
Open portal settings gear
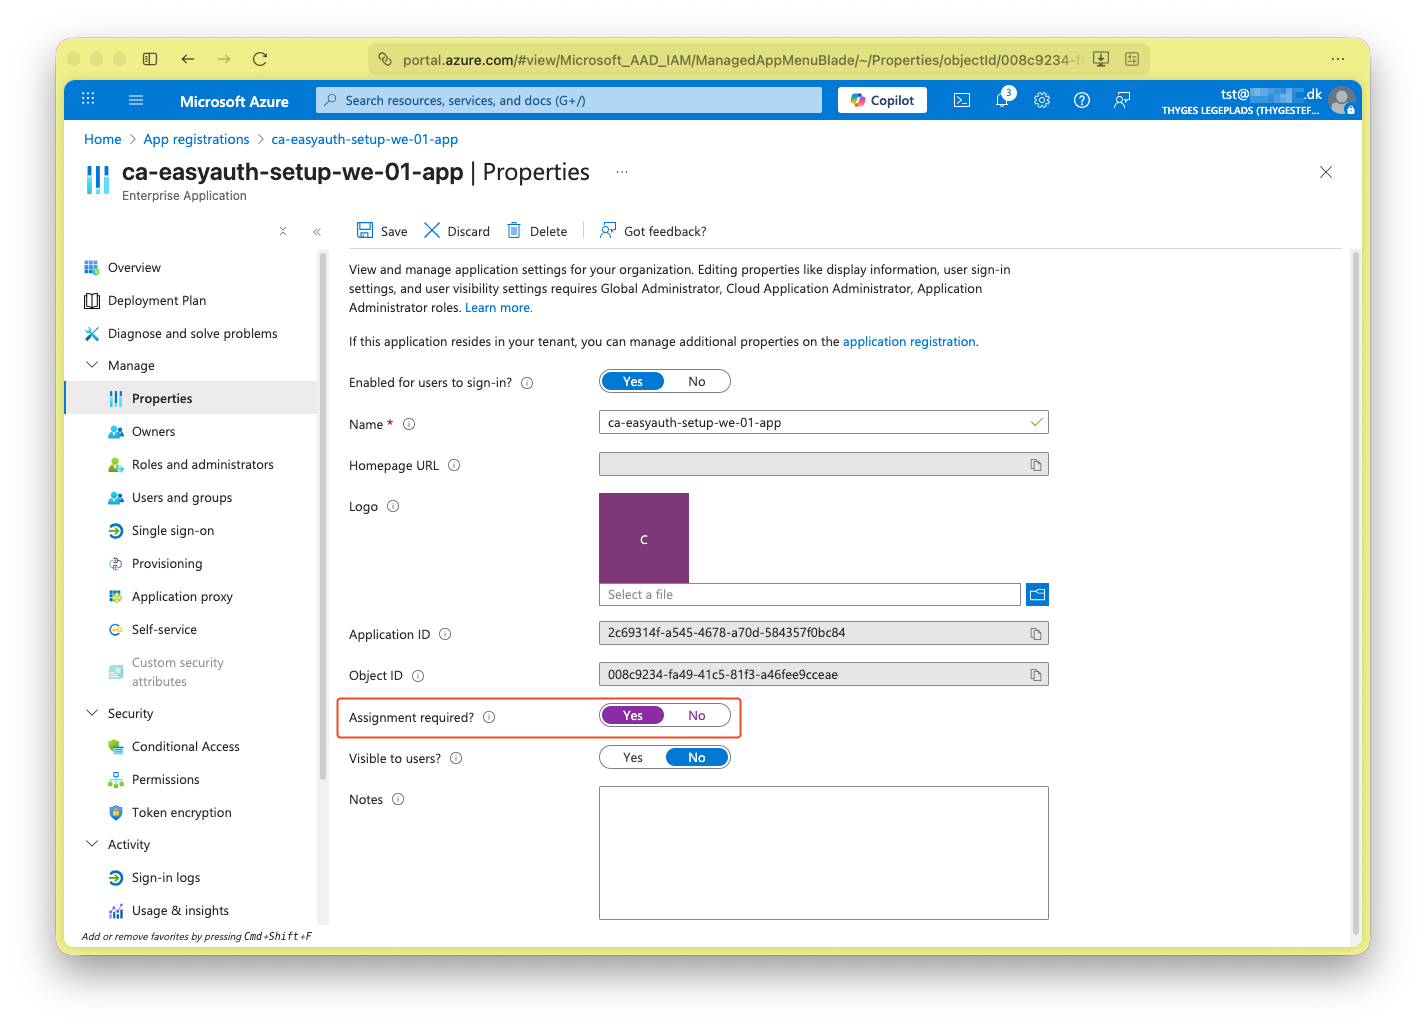pyautogui.click(x=1042, y=100)
